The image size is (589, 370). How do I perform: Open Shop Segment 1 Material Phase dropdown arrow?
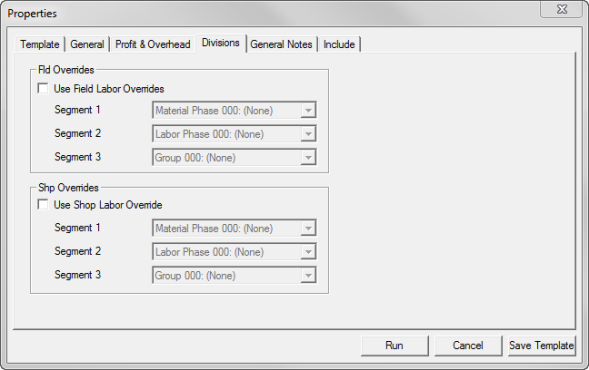[308, 228]
